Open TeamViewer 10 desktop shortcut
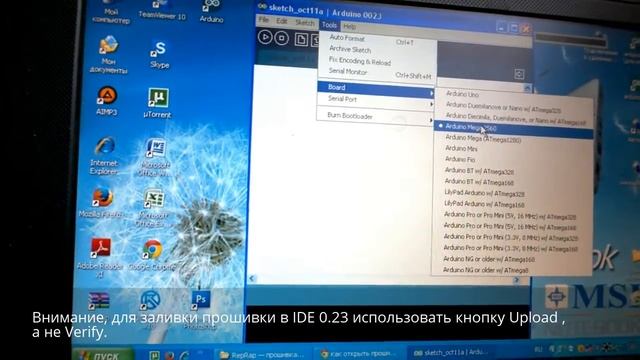The image size is (640, 360). (x=162, y=10)
